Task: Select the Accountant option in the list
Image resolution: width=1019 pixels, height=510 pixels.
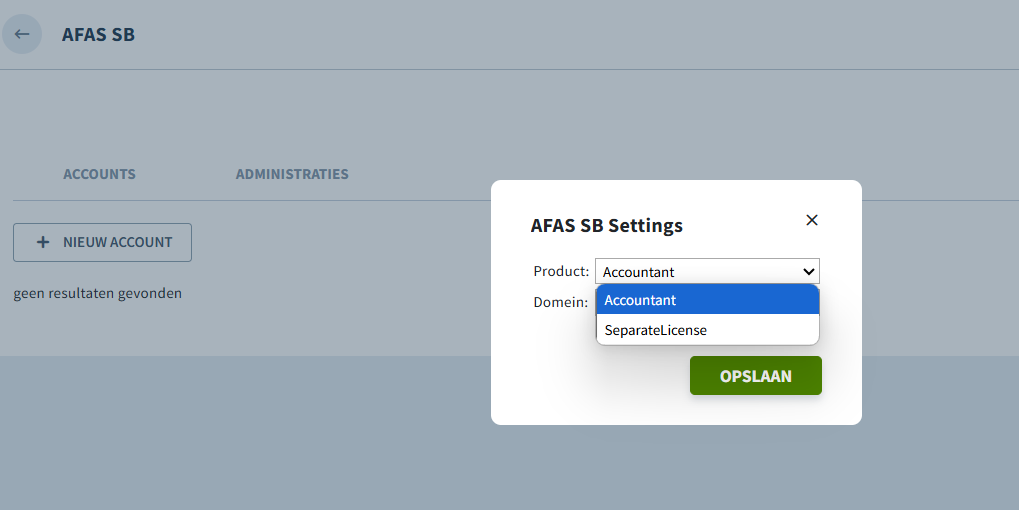Action: (x=708, y=300)
